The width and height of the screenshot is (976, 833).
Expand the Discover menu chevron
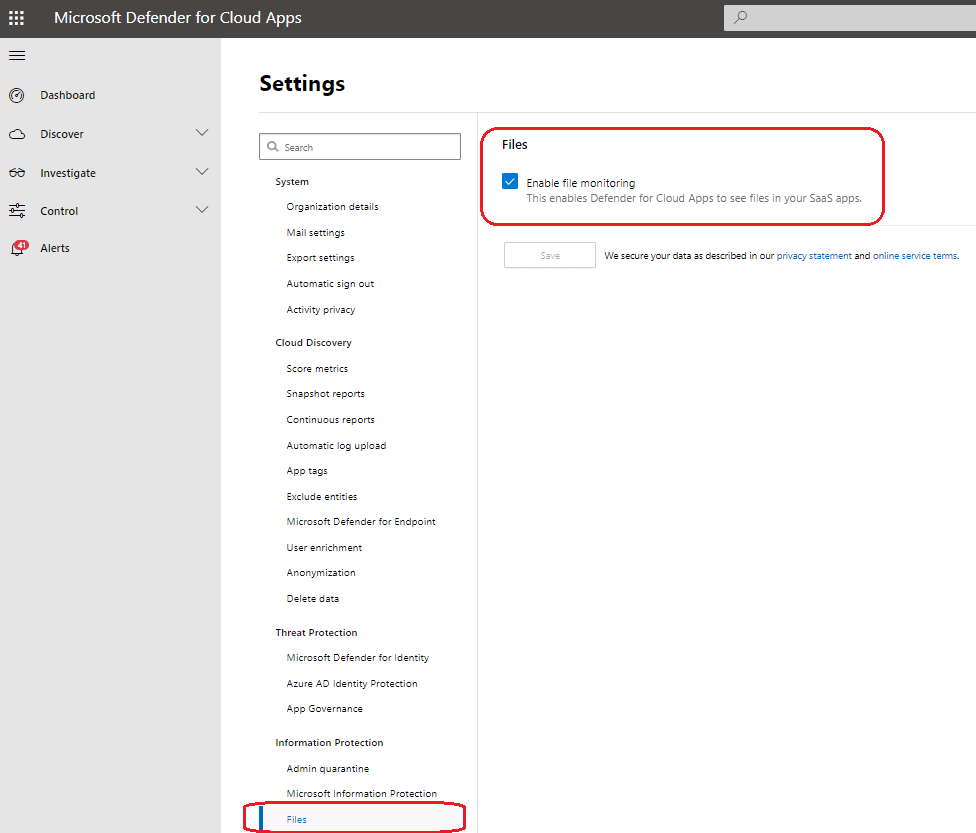point(202,133)
